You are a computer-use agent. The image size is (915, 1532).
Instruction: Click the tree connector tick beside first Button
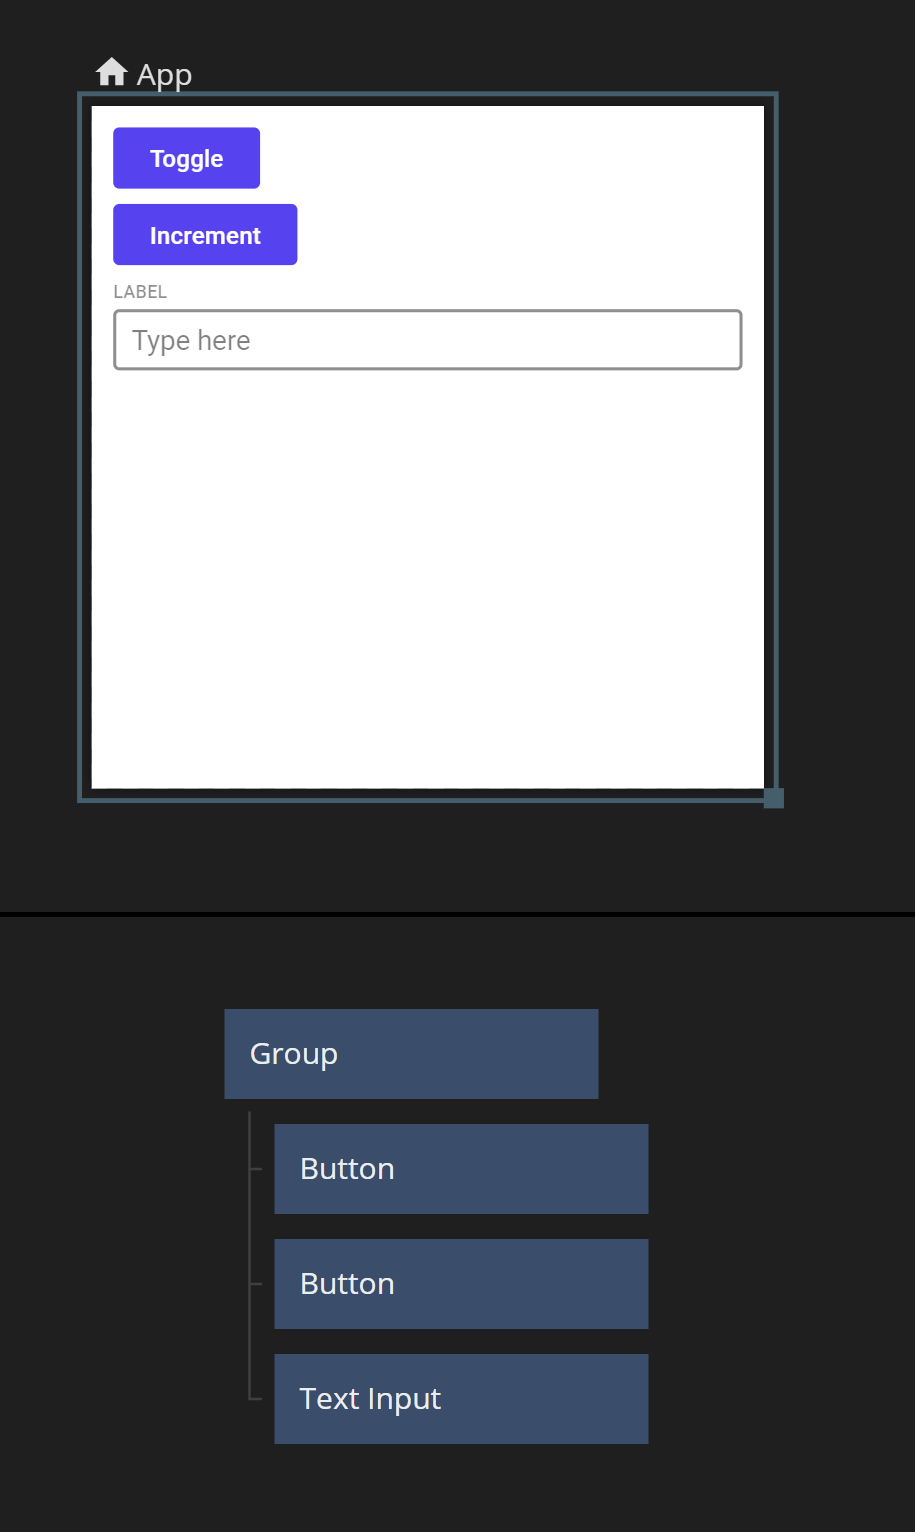pos(256,1168)
